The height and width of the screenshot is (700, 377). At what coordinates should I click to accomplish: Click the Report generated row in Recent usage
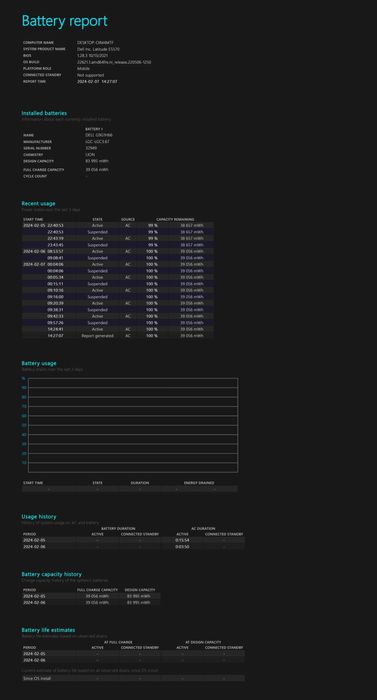(118, 335)
